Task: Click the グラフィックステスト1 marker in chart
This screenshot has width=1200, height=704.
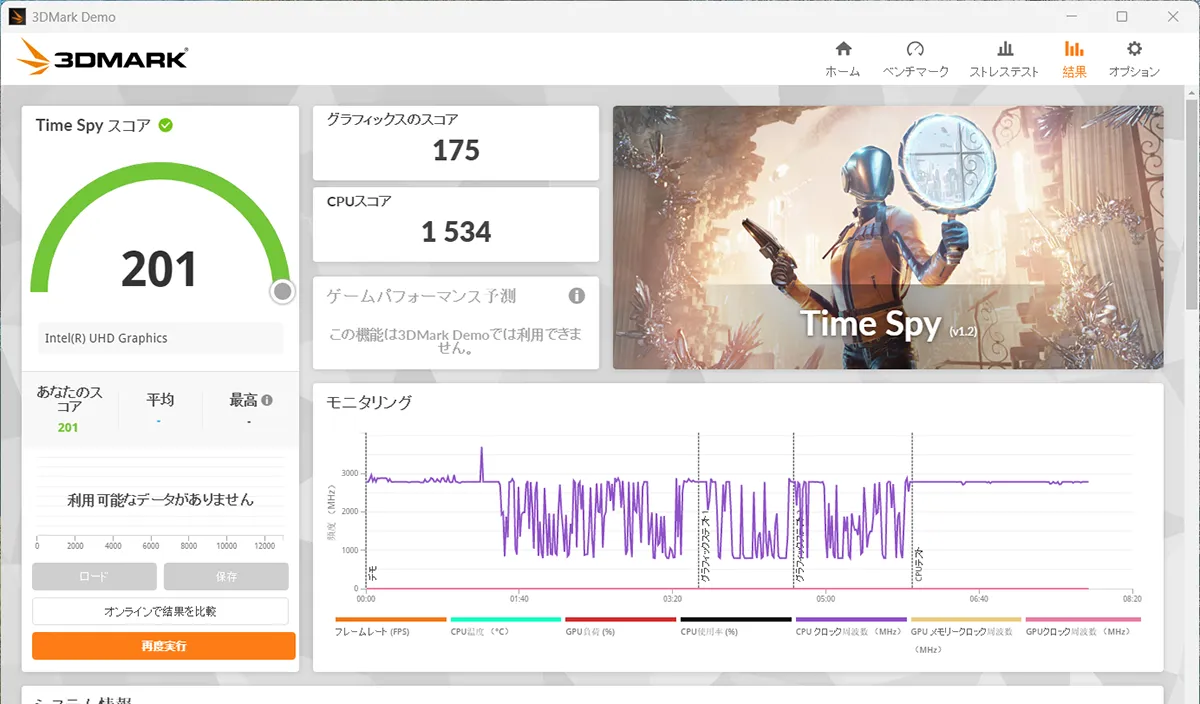Action: [704, 548]
